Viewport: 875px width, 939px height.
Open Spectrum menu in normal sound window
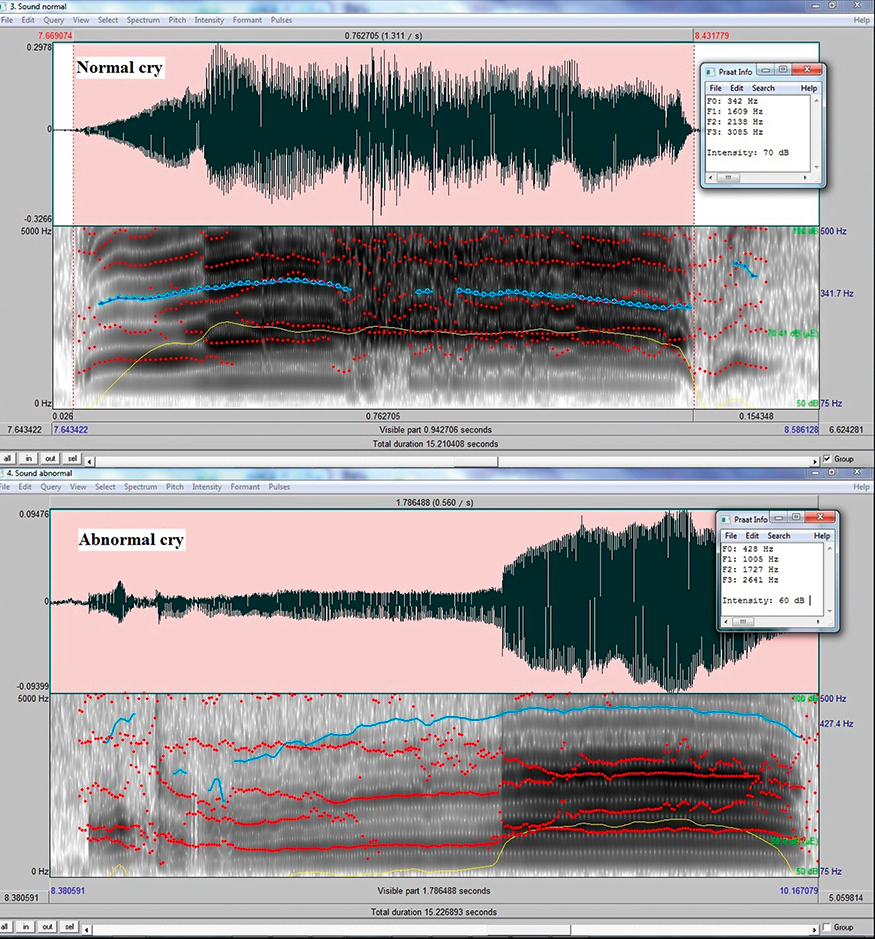[140, 20]
